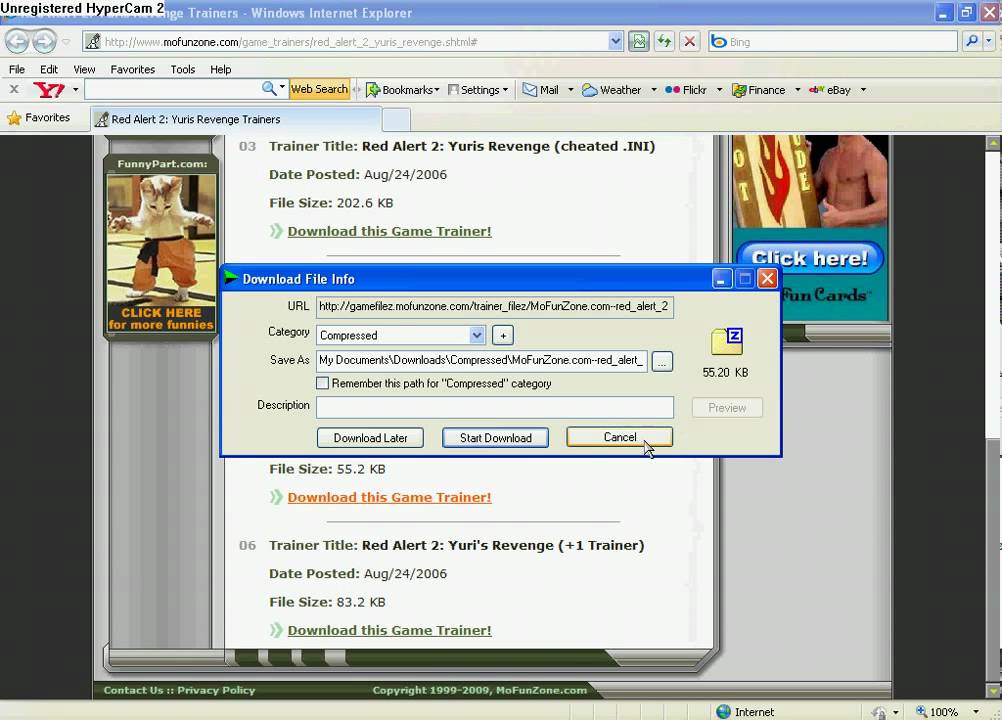Click the Save As path field
Screen dimensions: 1002x720
pyautogui.click(x=482, y=361)
